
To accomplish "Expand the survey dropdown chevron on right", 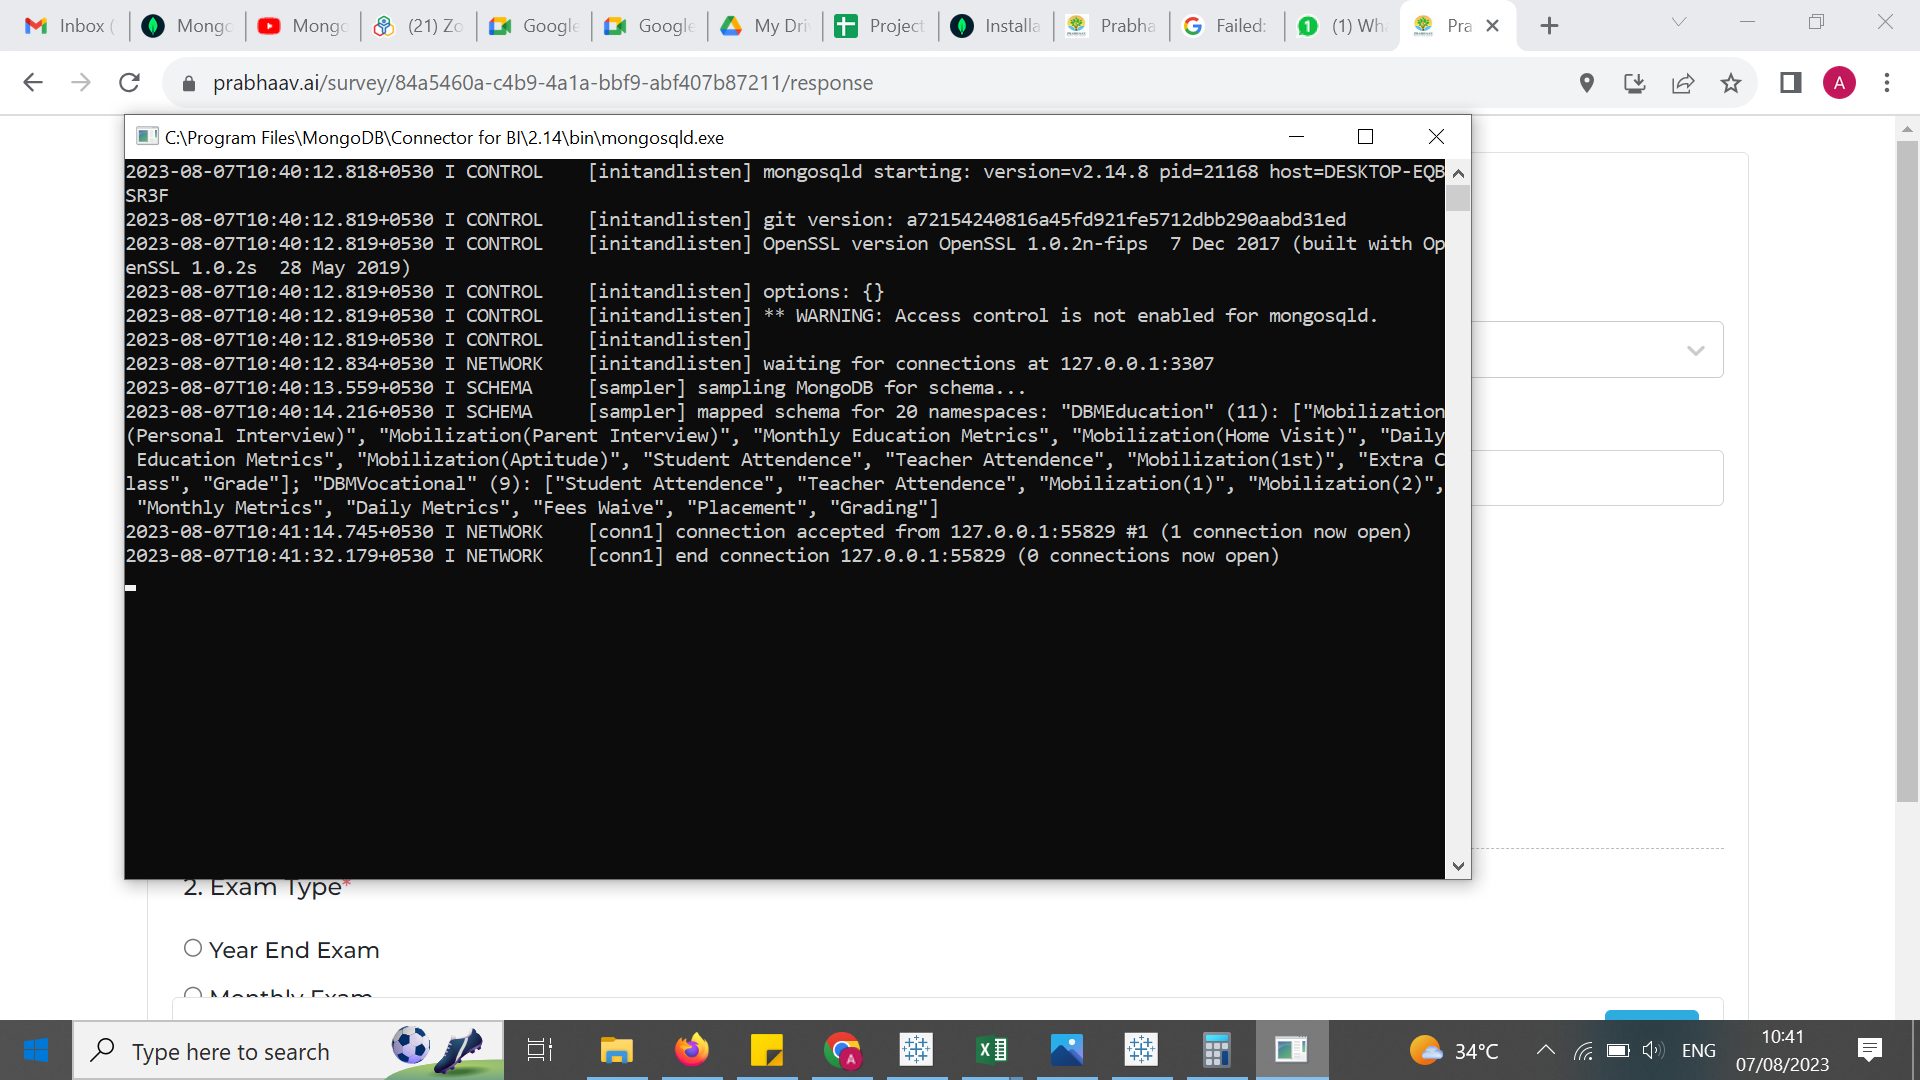I will pos(1695,350).
